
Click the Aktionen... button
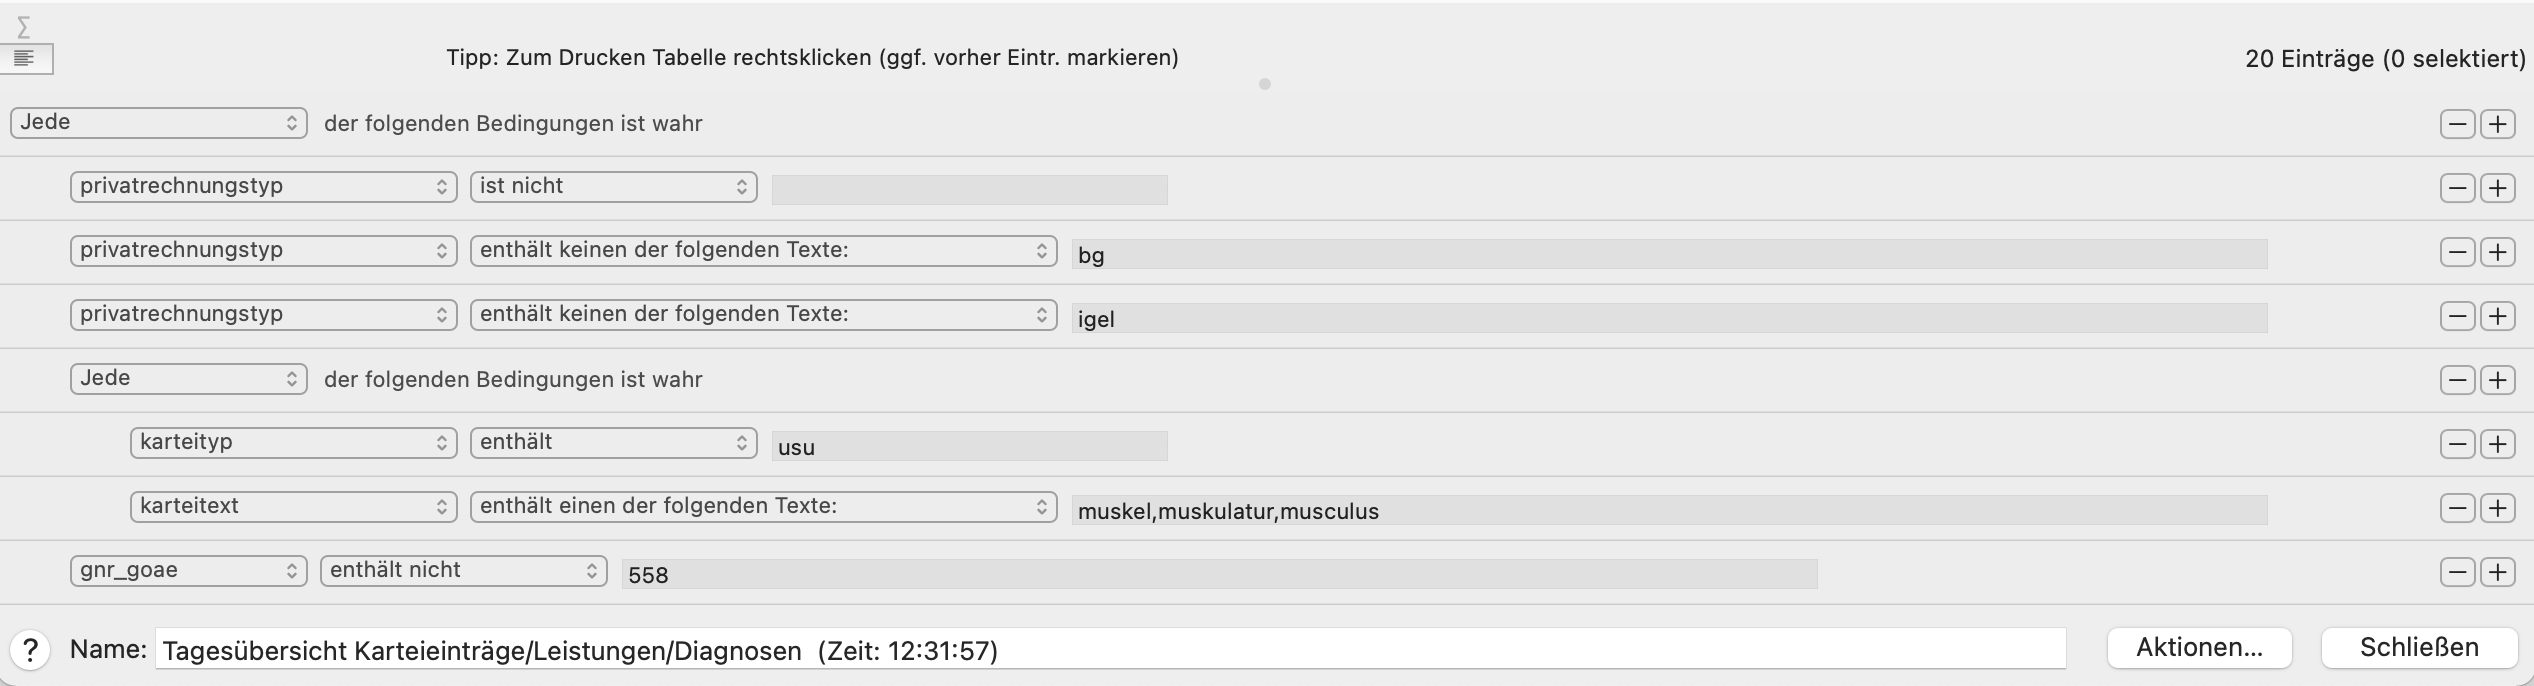[2199, 648]
